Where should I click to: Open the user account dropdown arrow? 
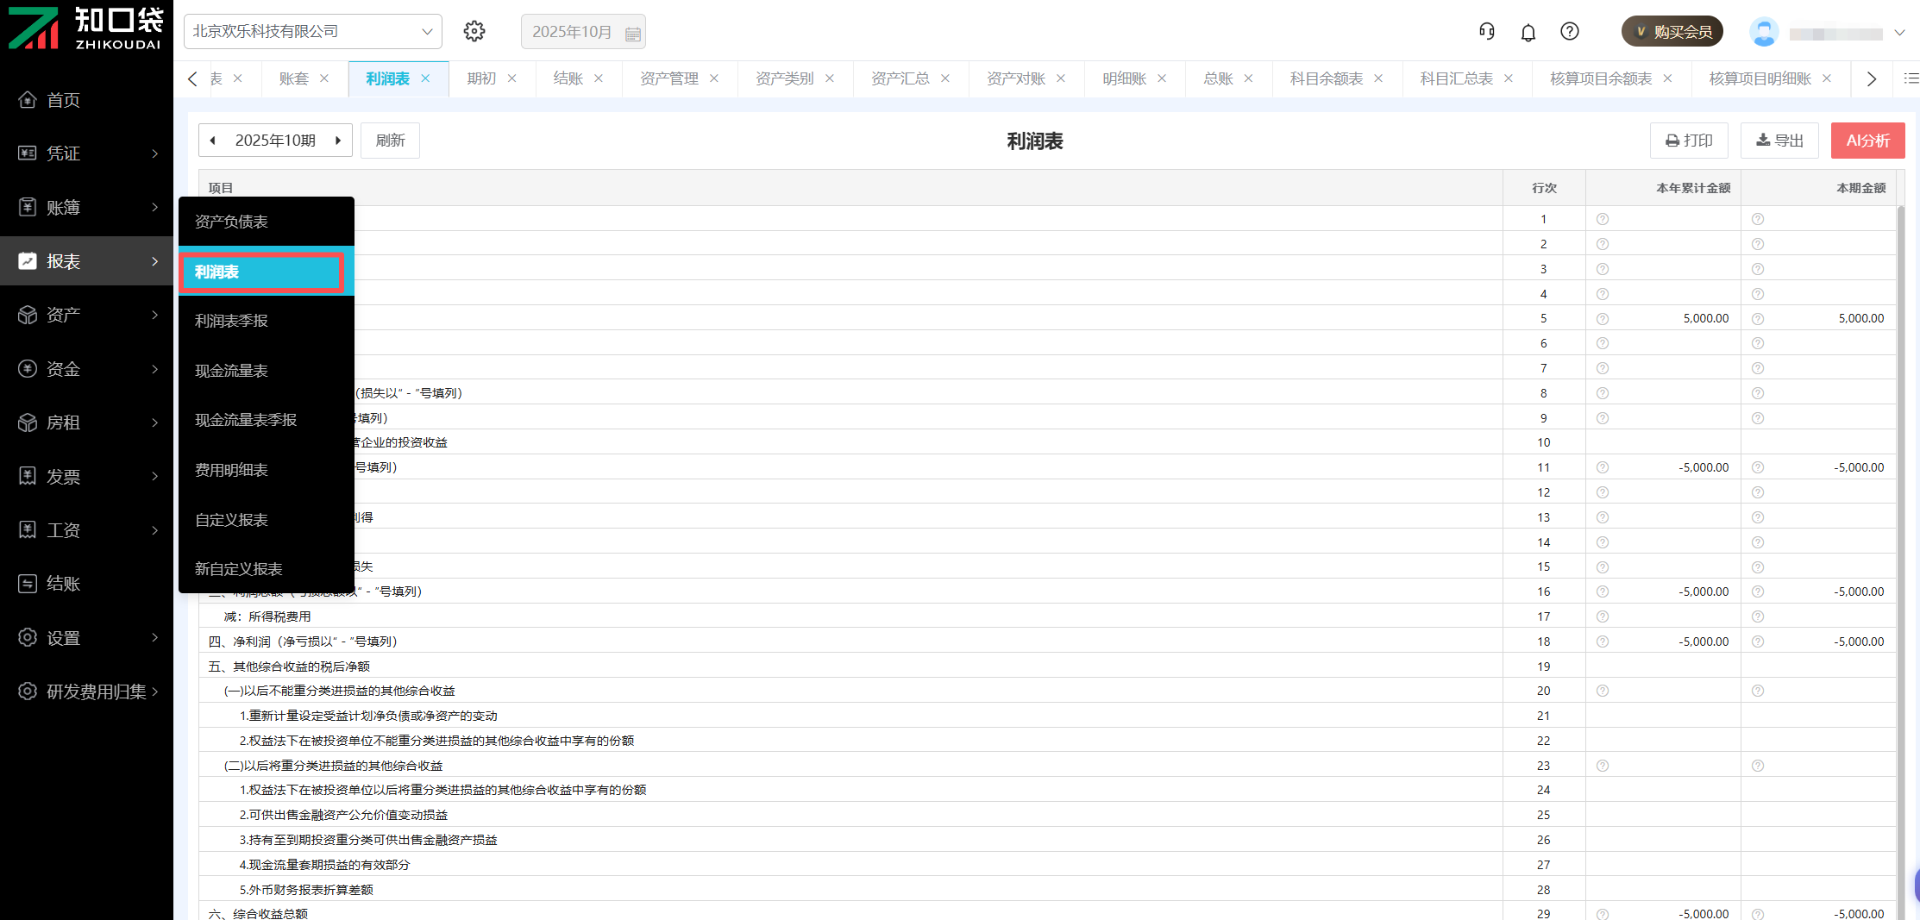[1899, 33]
